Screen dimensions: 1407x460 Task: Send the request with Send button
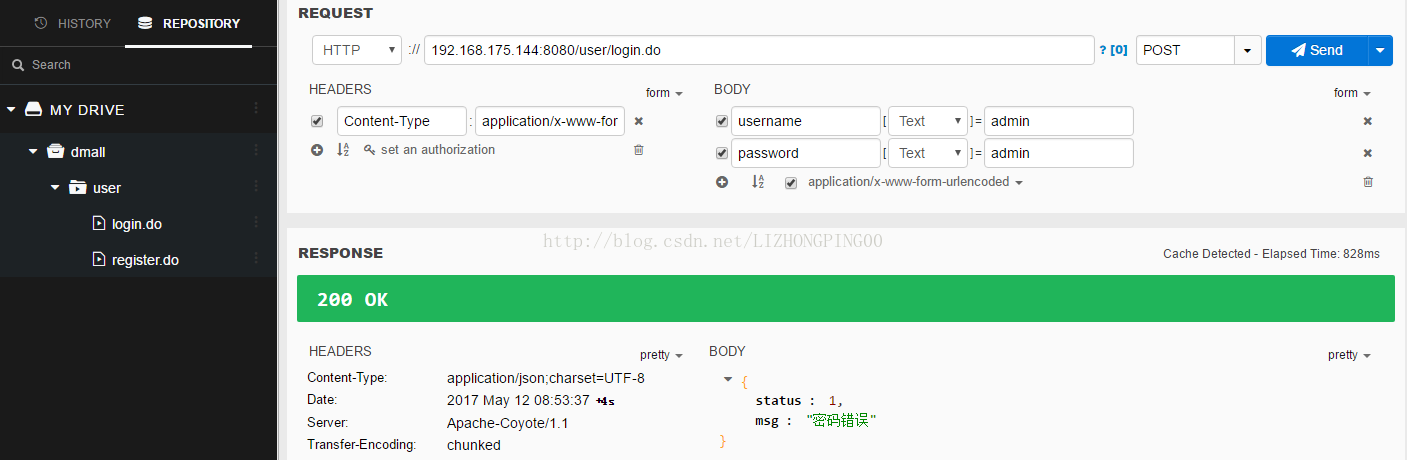[1317, 50]
